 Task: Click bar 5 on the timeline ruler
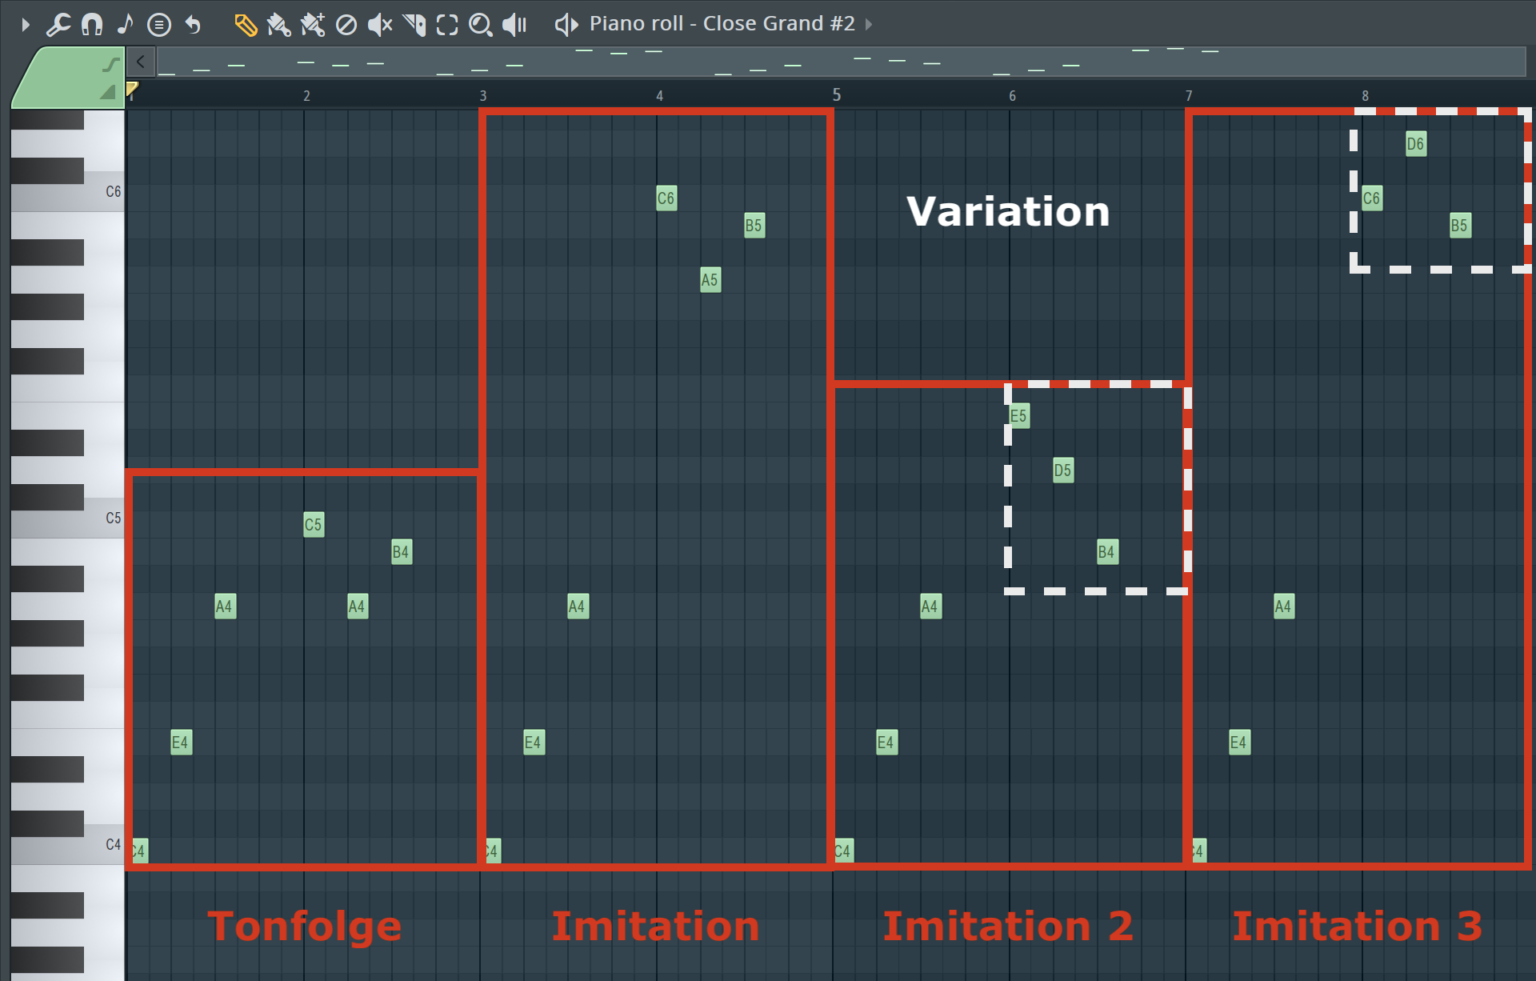(836, 95)
